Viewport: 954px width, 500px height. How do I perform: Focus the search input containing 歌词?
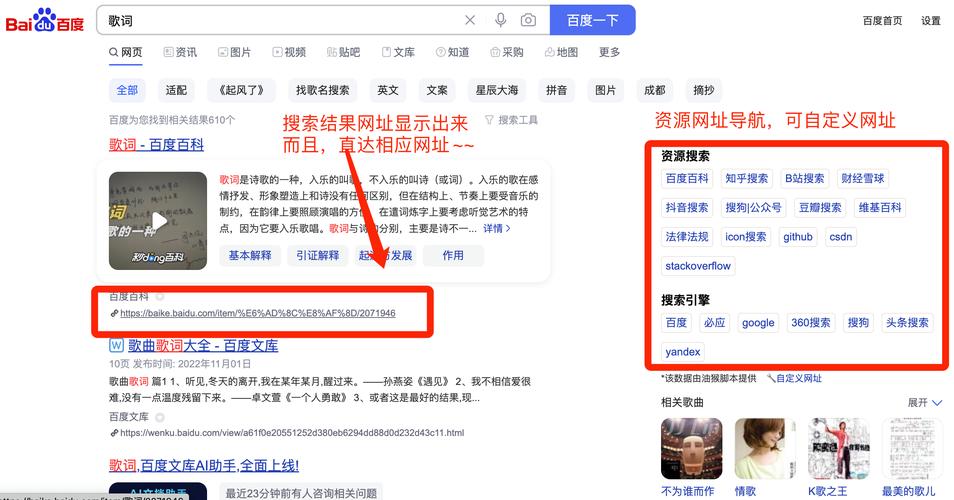click(280, 20)
